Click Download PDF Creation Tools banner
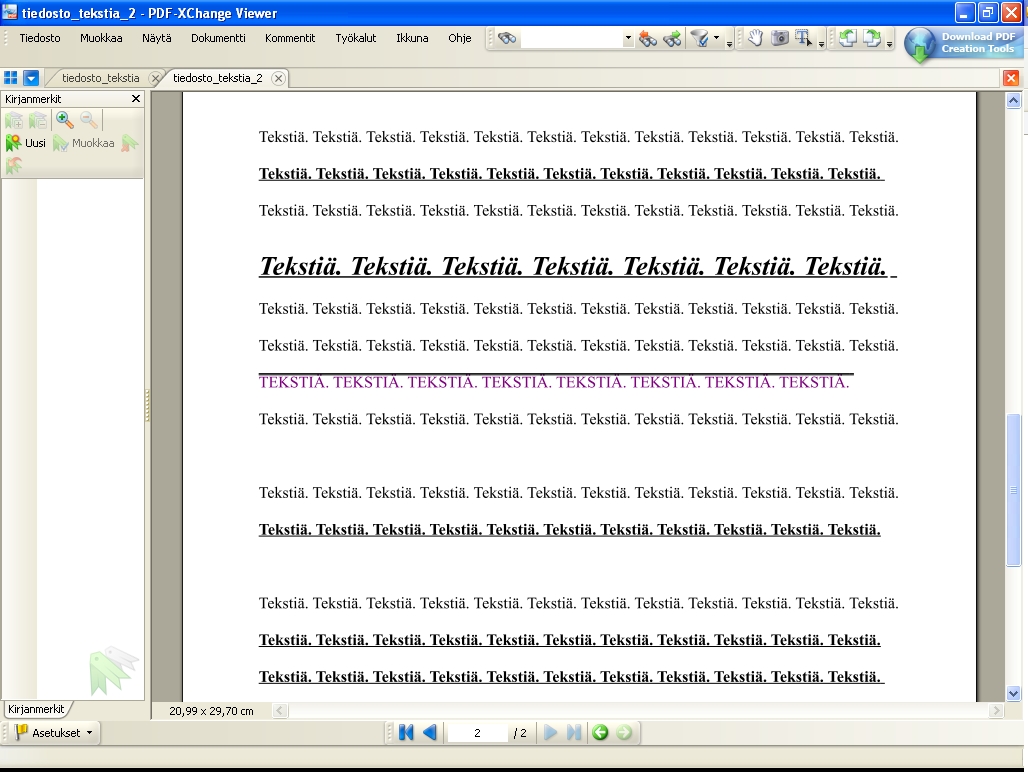This screenshot has width=1028, height=772. click(x=963, y=43)
